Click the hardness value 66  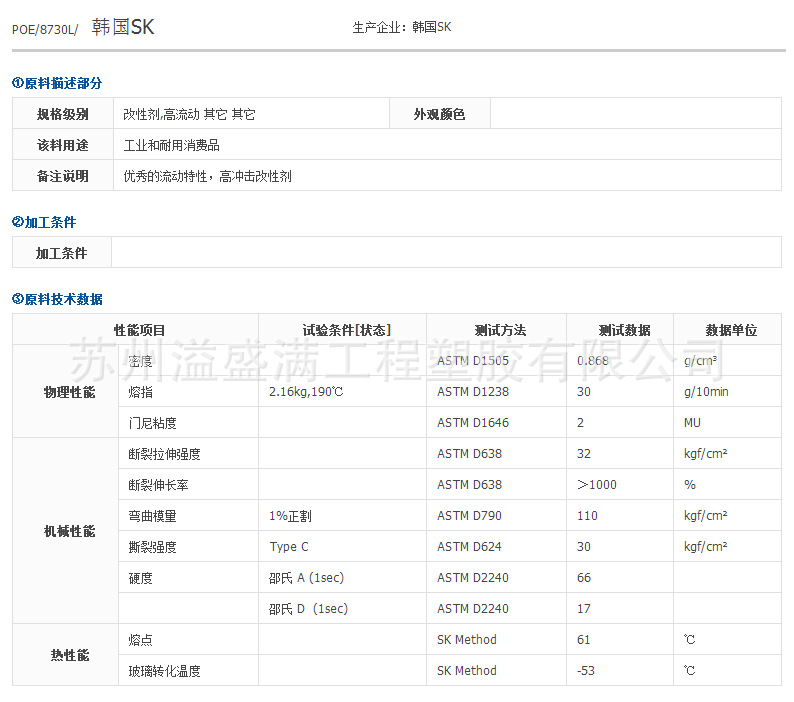pyautogui.click(x=584, y=577)
